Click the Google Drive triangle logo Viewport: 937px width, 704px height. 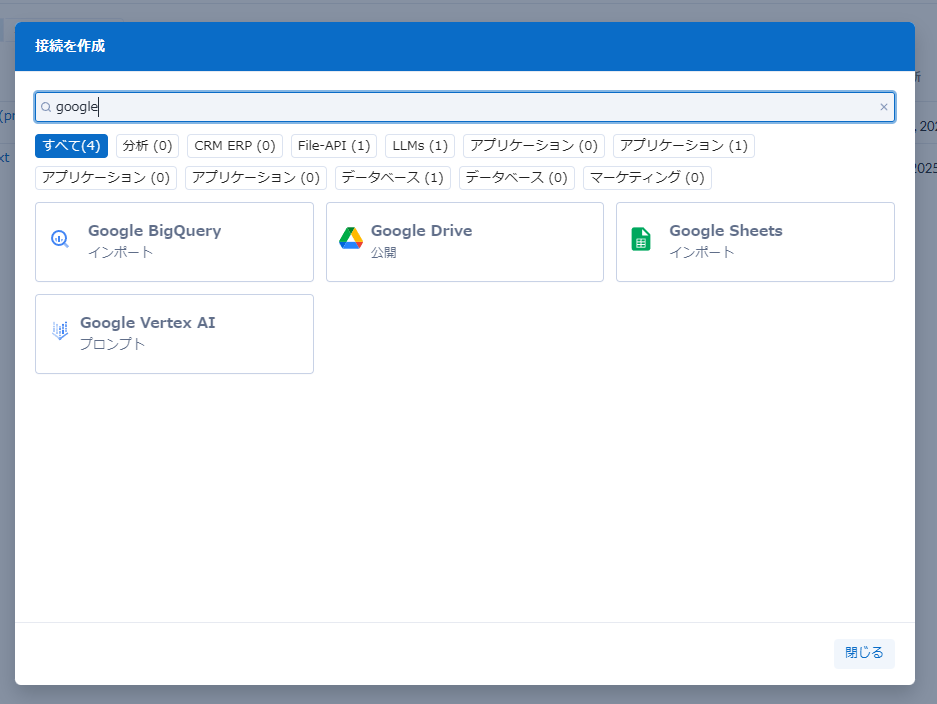350,239
